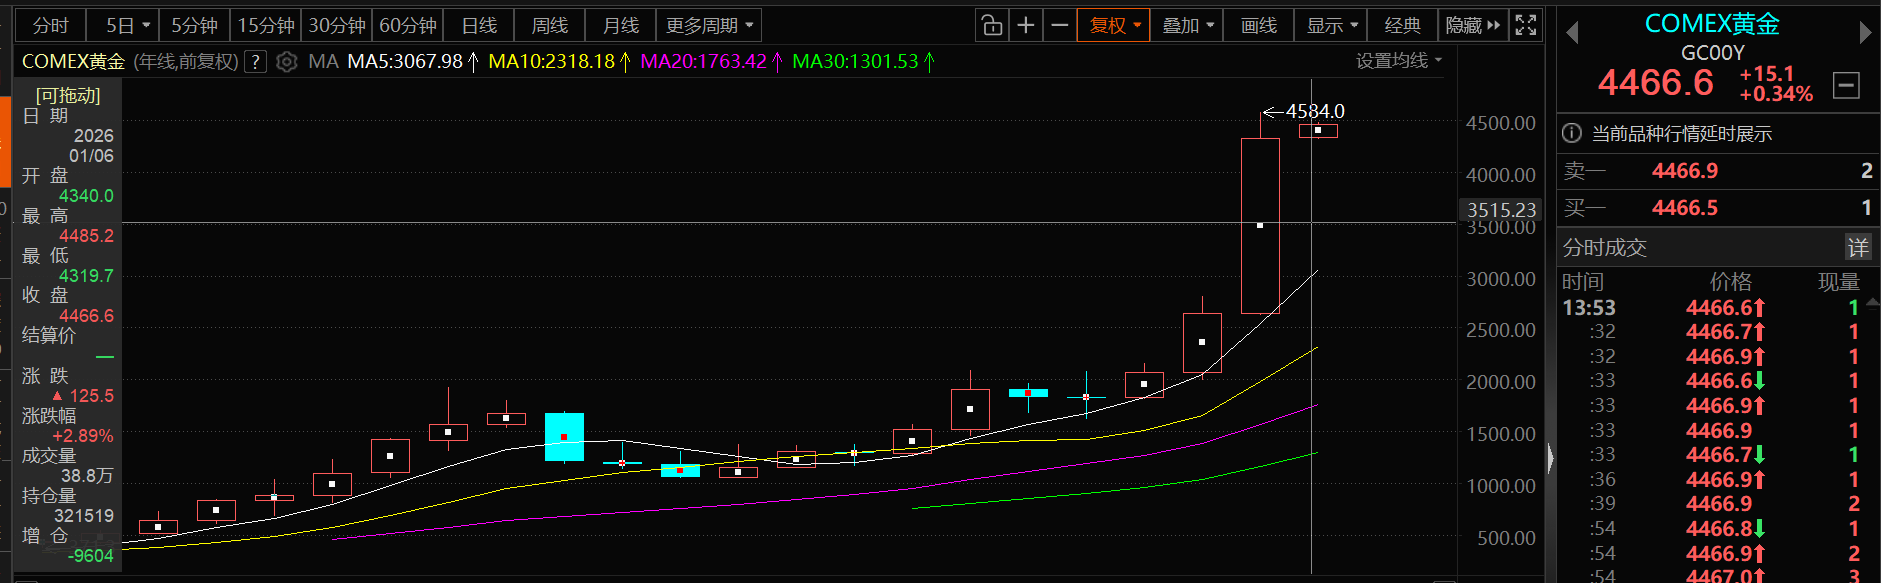Screen dimensions: 1881x583
Task: Zoom in the chart with plus icon
Action: pos(1026,25)
